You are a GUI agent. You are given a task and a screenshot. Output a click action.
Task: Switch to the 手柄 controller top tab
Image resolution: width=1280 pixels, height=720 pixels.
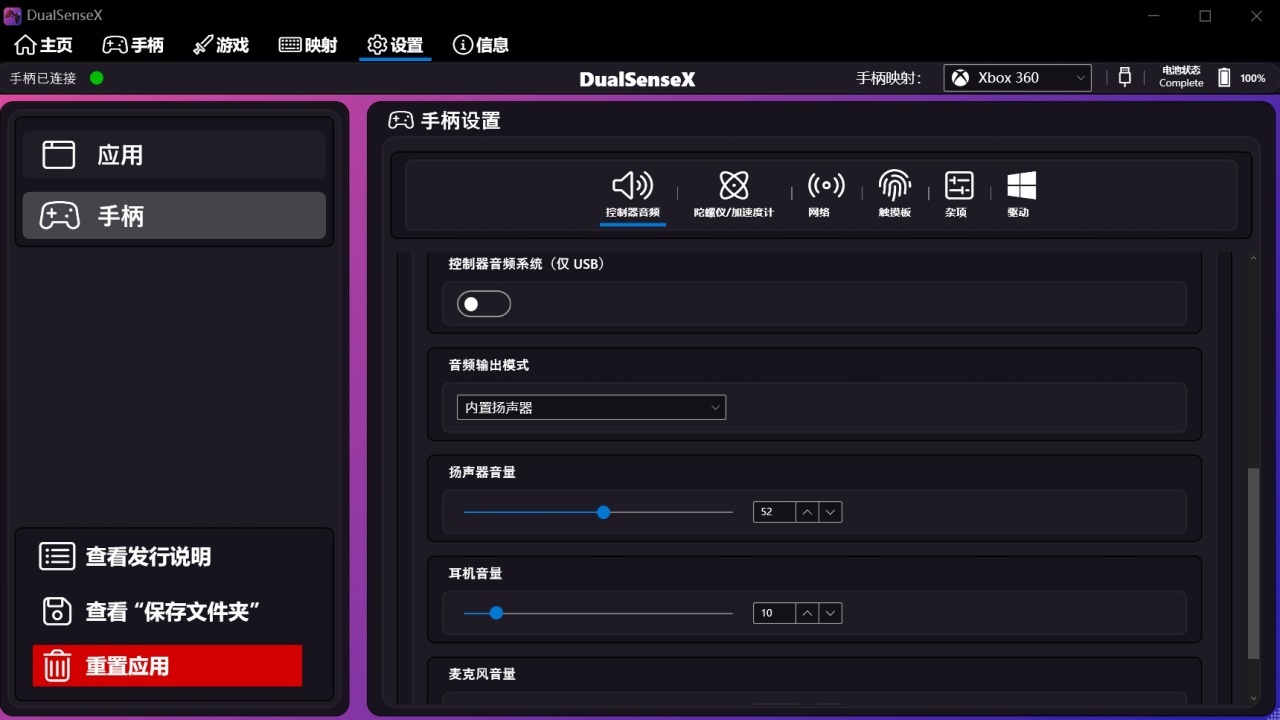click(133, 45)
